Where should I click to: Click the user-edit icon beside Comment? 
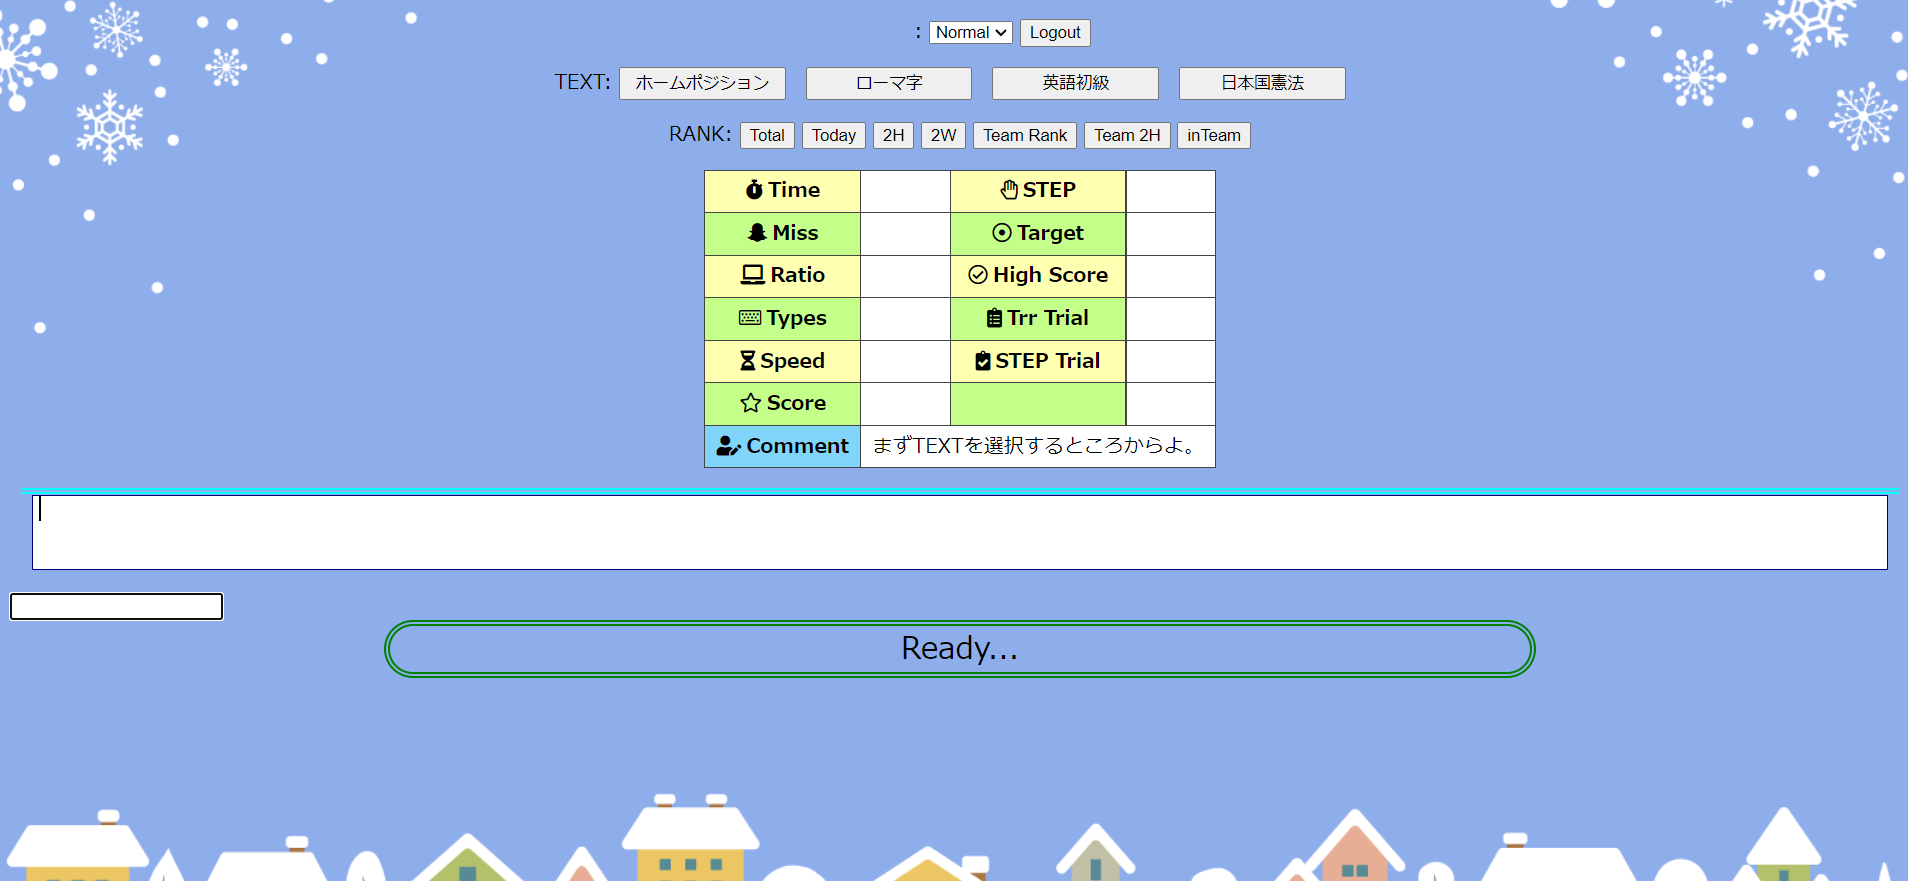729,446
